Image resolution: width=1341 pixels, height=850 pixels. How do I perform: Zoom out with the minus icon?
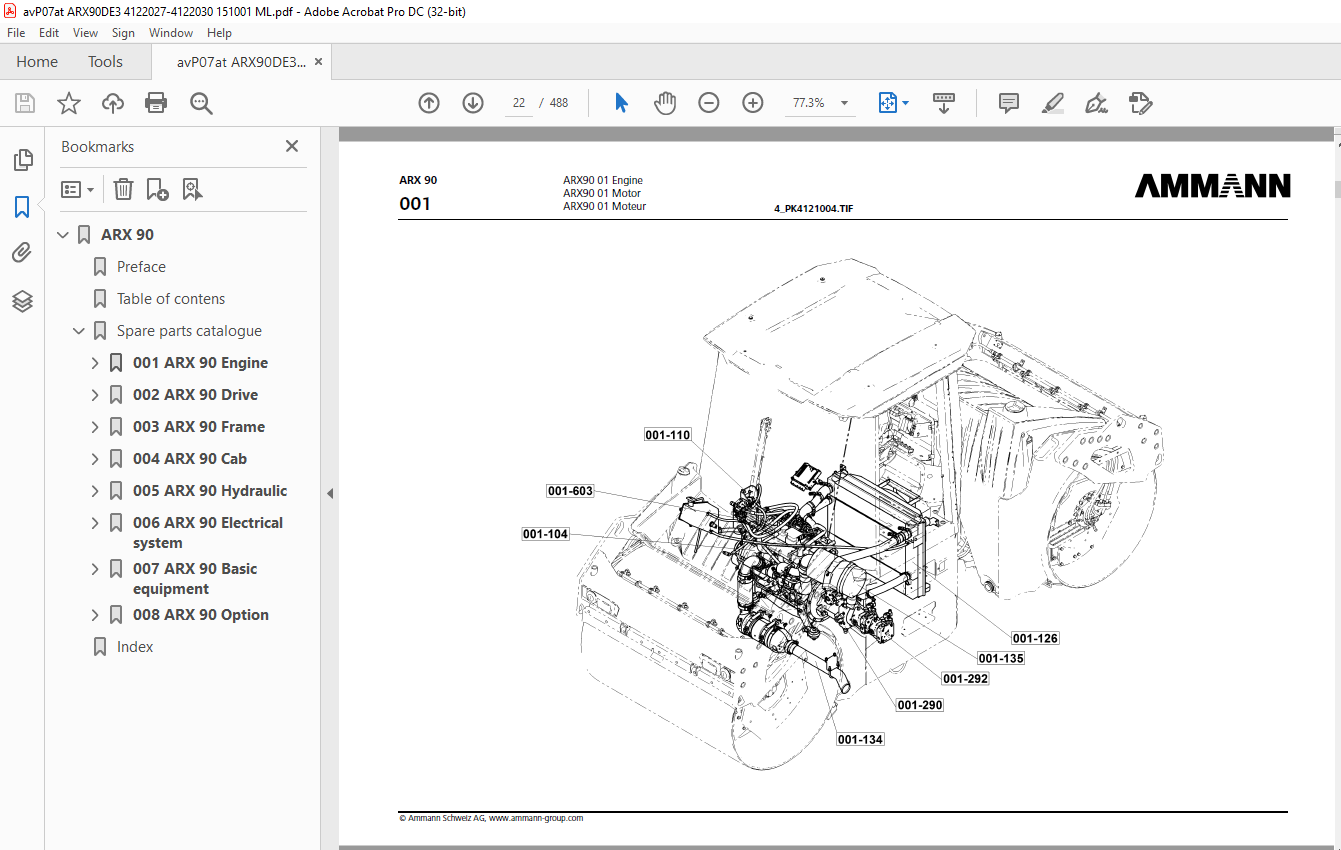pos(709,103)
